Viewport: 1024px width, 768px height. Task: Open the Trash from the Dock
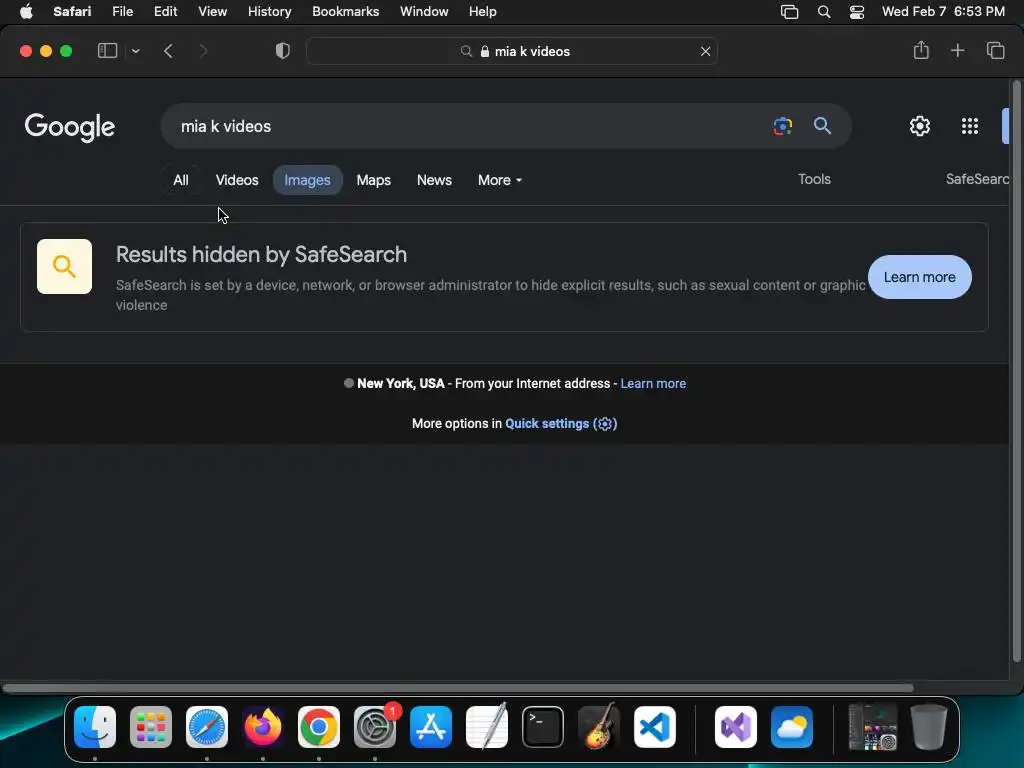coord(929,727)
